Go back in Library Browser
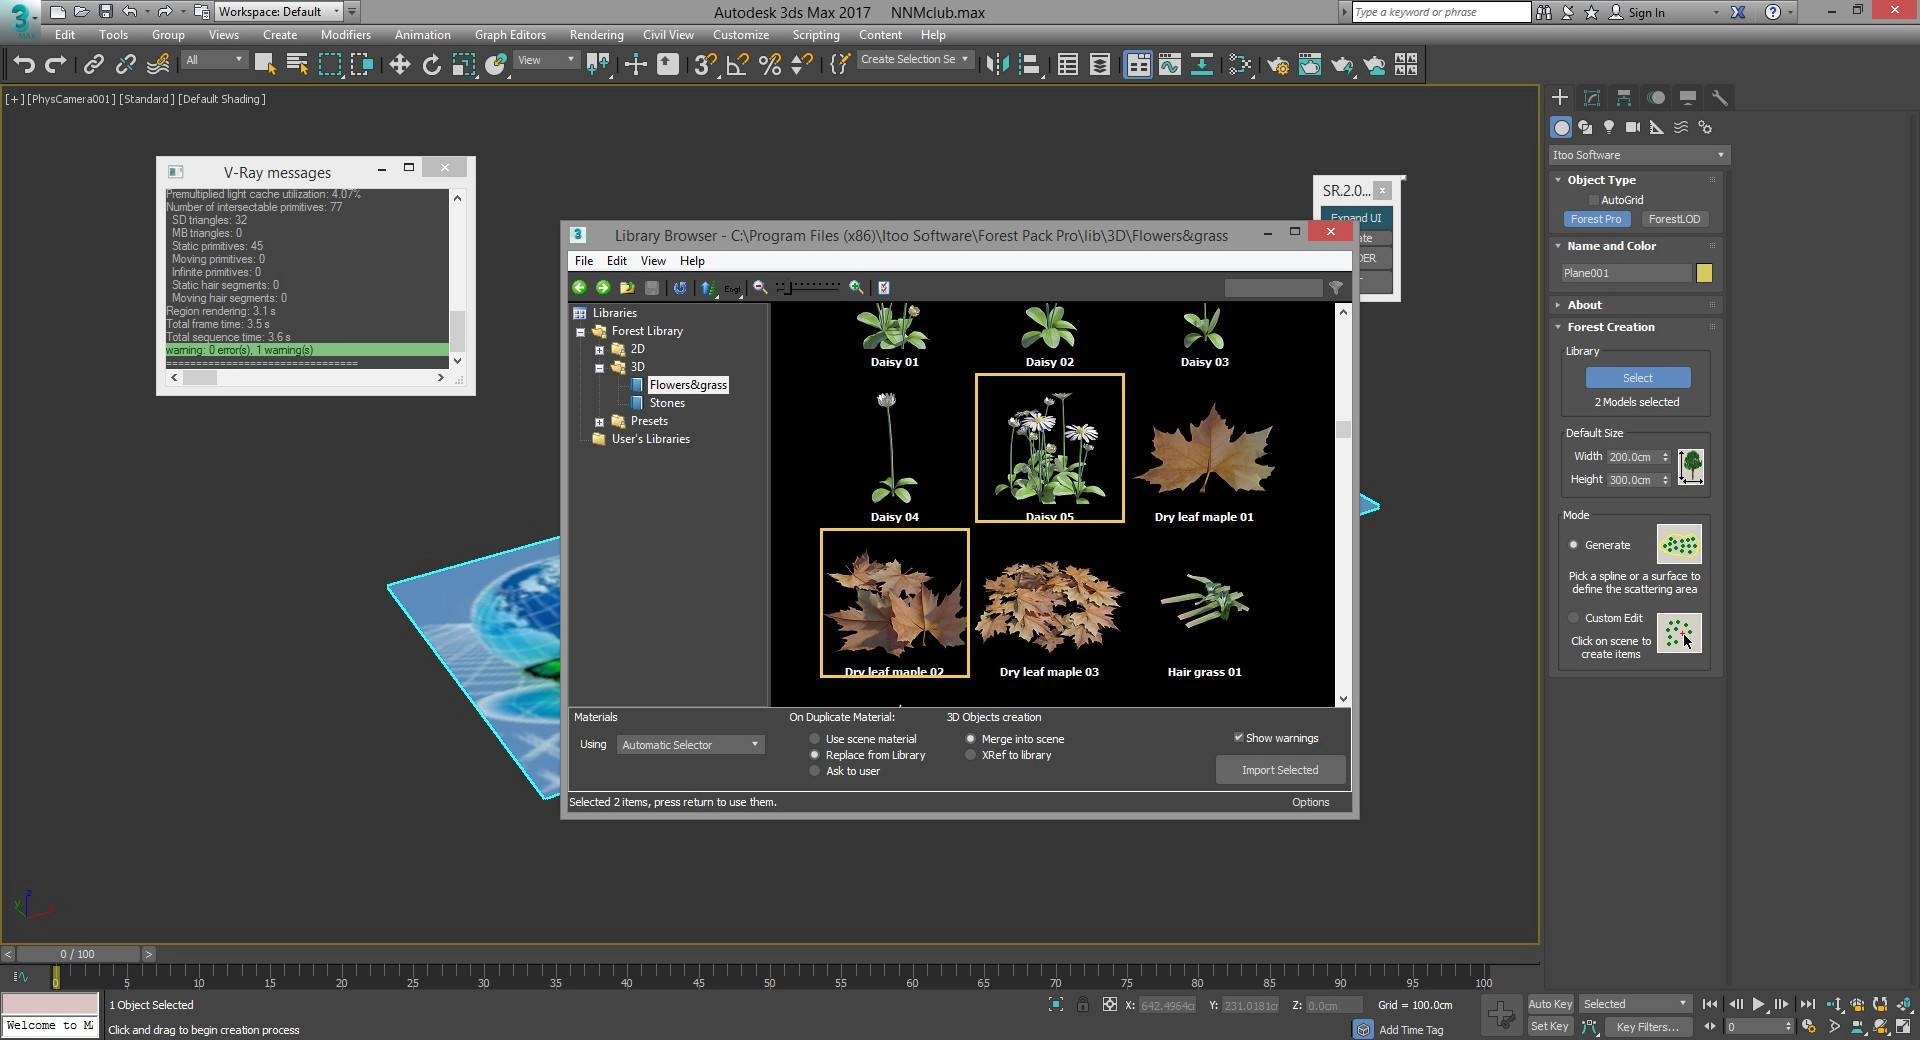Screen dimensions: 1920x1040 tap(579, 288)
